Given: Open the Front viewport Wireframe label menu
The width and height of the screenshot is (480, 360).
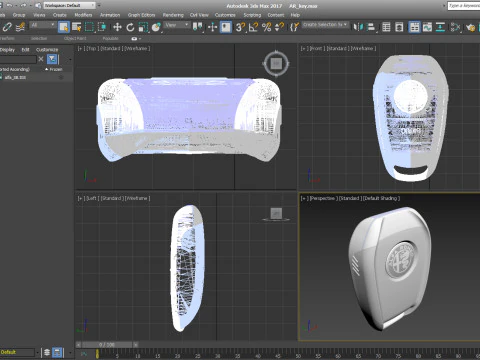Looking at the screenshot, I should [x=363, y=49].
